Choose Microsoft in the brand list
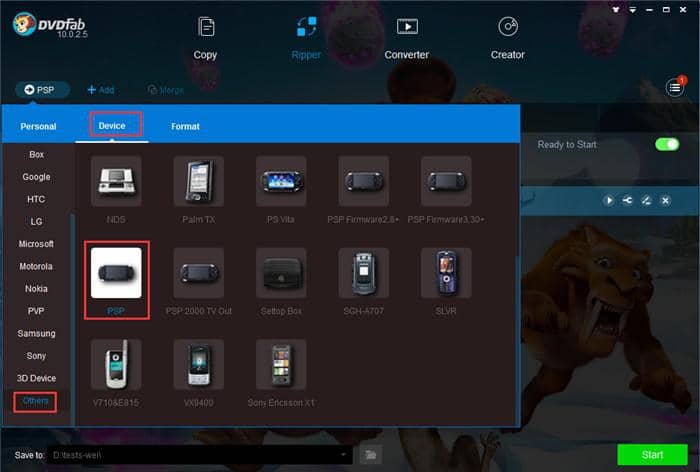Image resolution: width=700 pixels, height=472 pixels. point(36,244)
